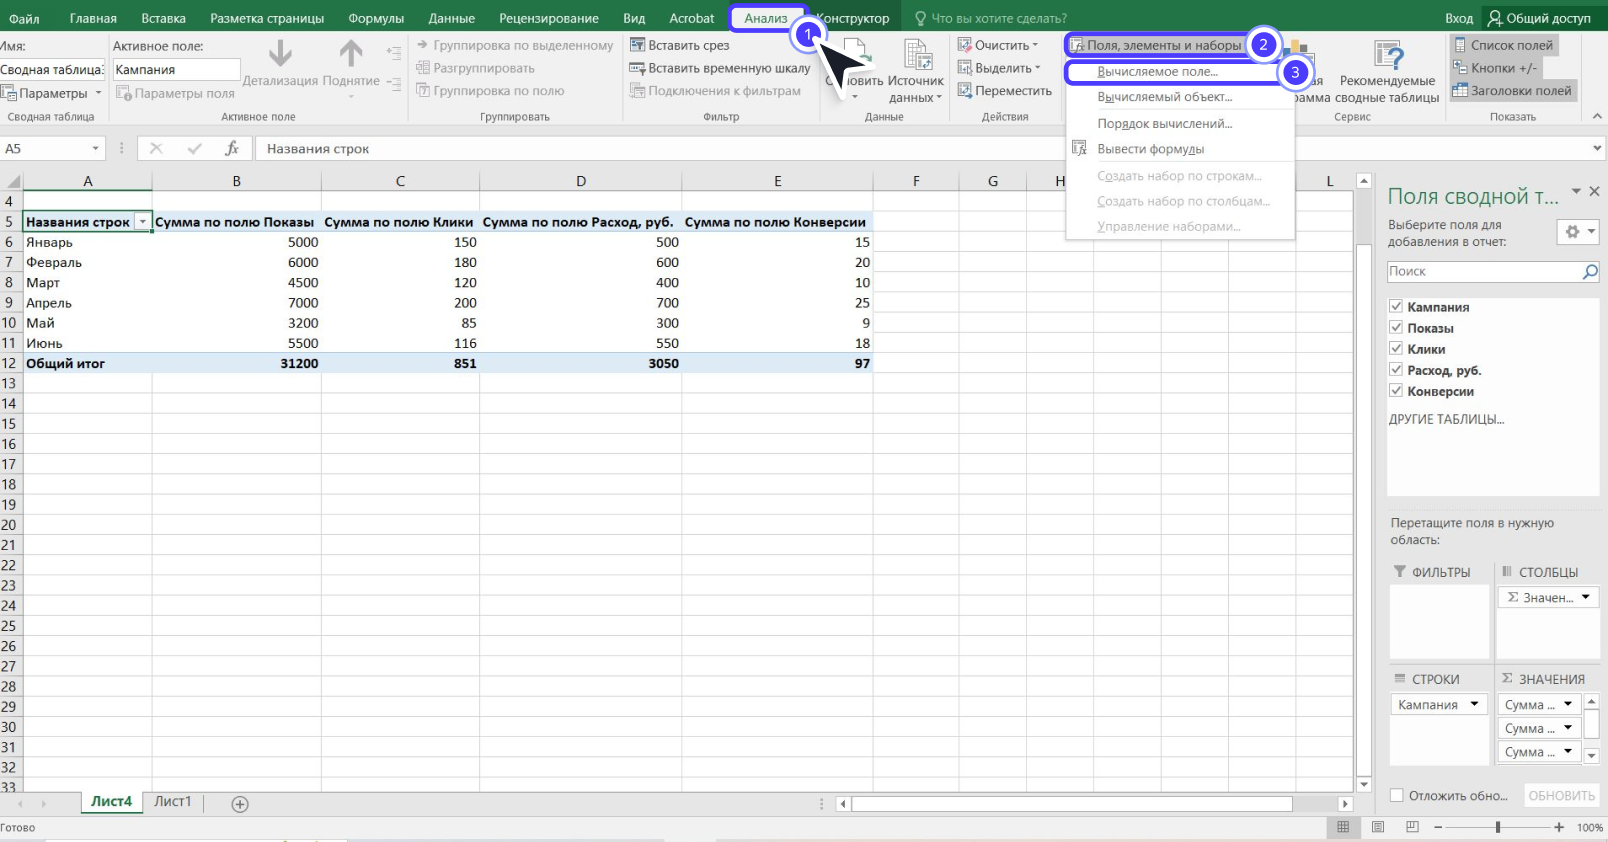Click Insert Slicer (Вставить срез)
Image resolution: width=1608 pixels, height=842 pixels.
click(680, 45)
